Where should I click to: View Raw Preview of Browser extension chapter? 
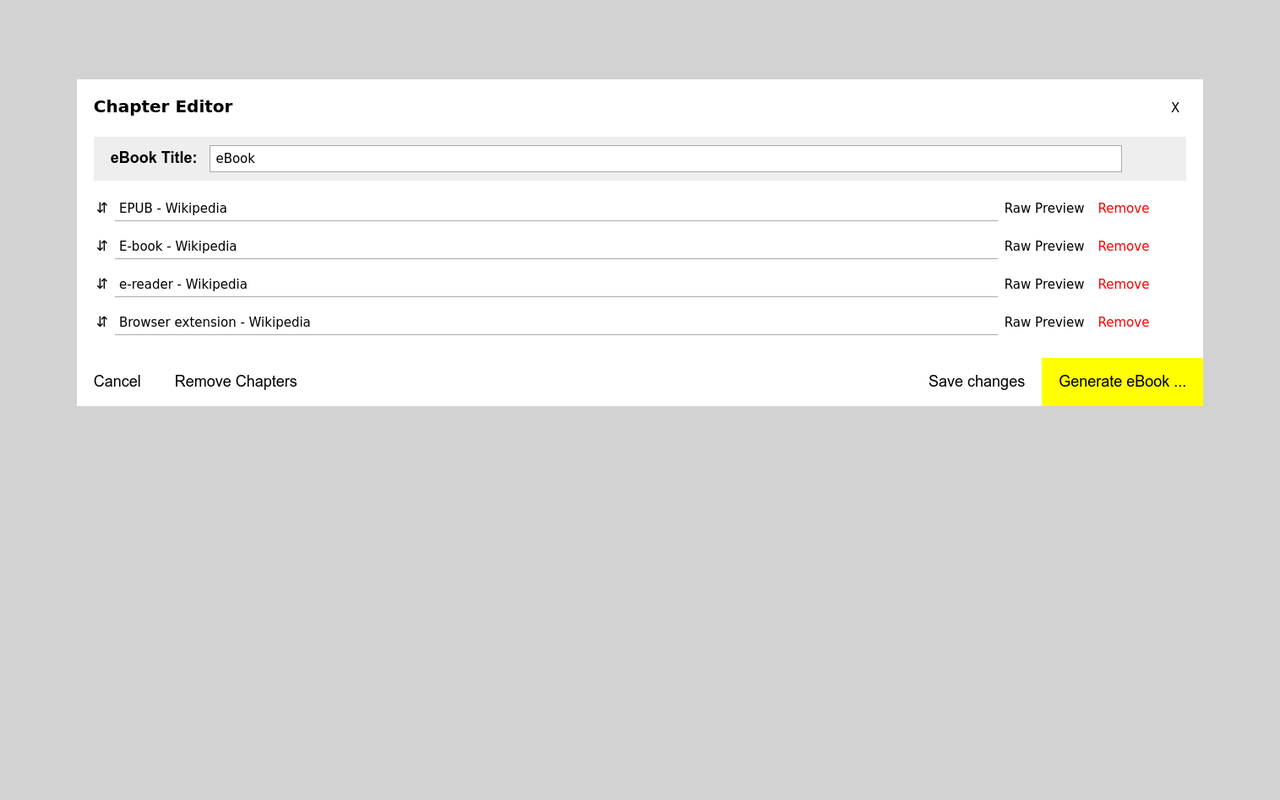[x=1044, y=322]
